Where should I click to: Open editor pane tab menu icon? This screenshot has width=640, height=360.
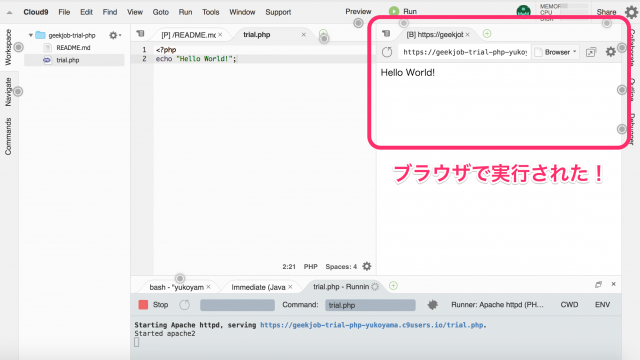tap(140, 33)
